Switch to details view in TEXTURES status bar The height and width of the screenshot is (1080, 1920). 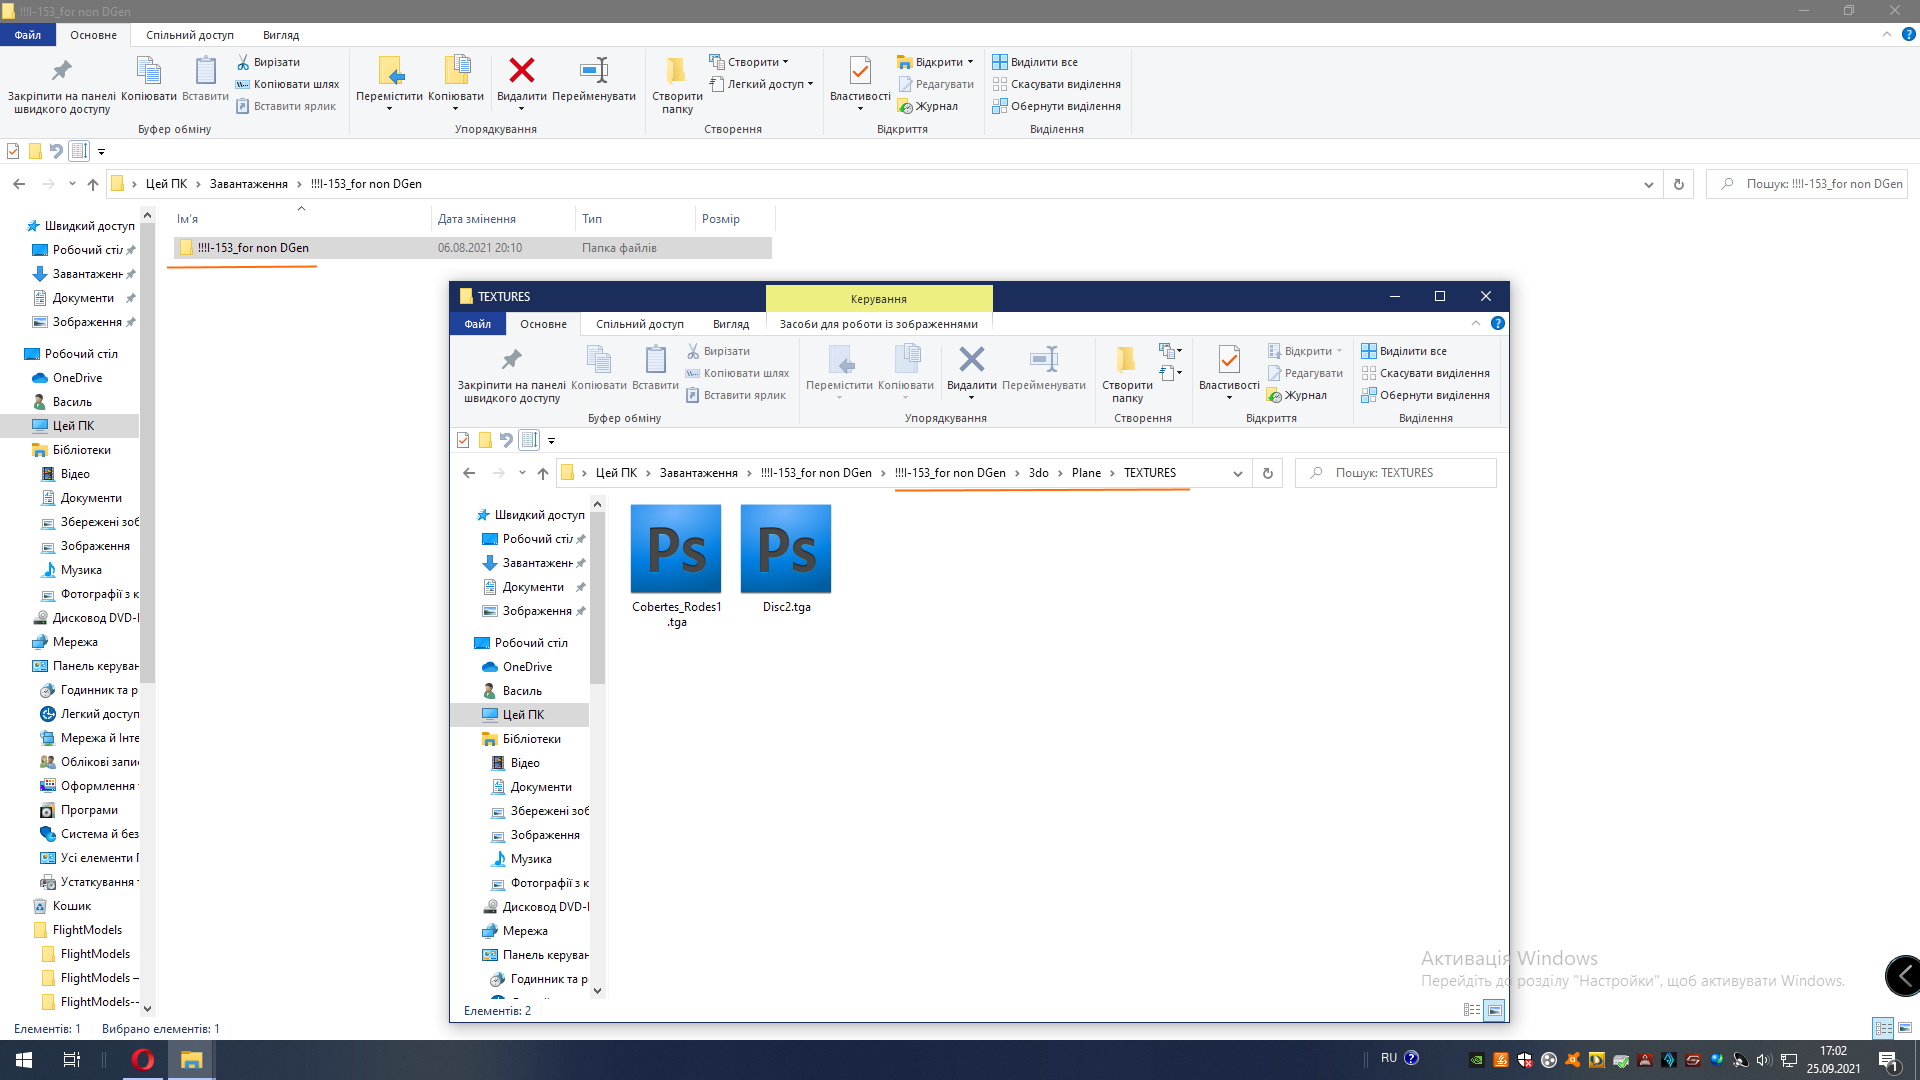point(1471,1010)
